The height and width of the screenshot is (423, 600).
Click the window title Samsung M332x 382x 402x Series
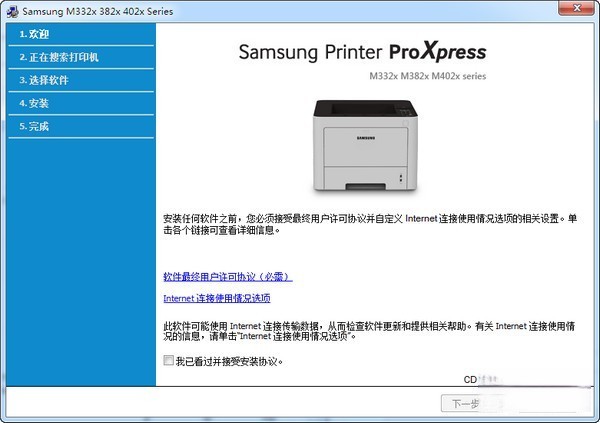[98, 11]
